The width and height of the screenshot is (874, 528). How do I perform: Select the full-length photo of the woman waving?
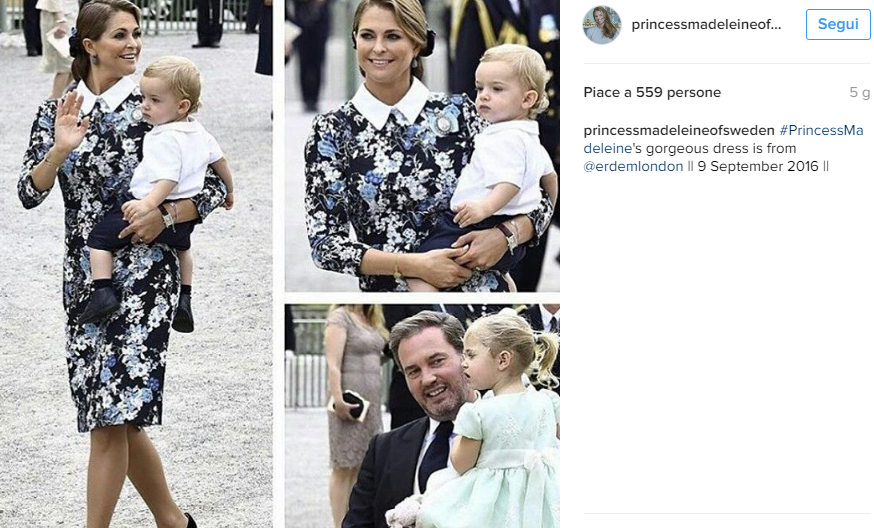pyautogui.click(x=137, y=264)
